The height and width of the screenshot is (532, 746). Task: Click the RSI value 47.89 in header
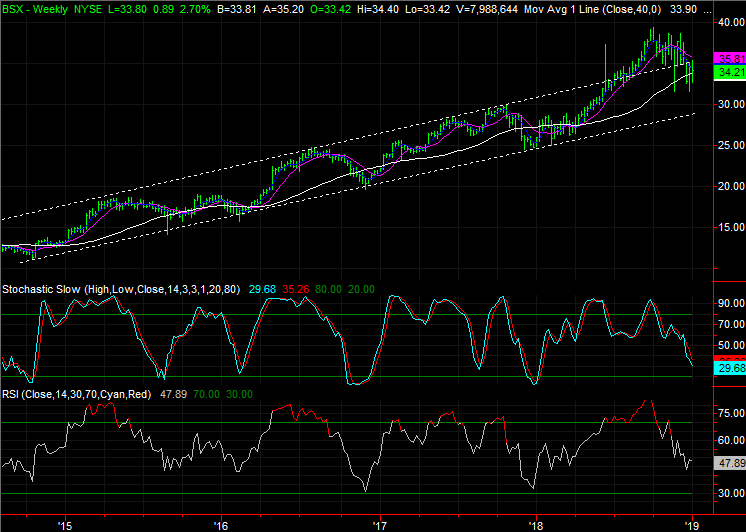click(173, 394)
